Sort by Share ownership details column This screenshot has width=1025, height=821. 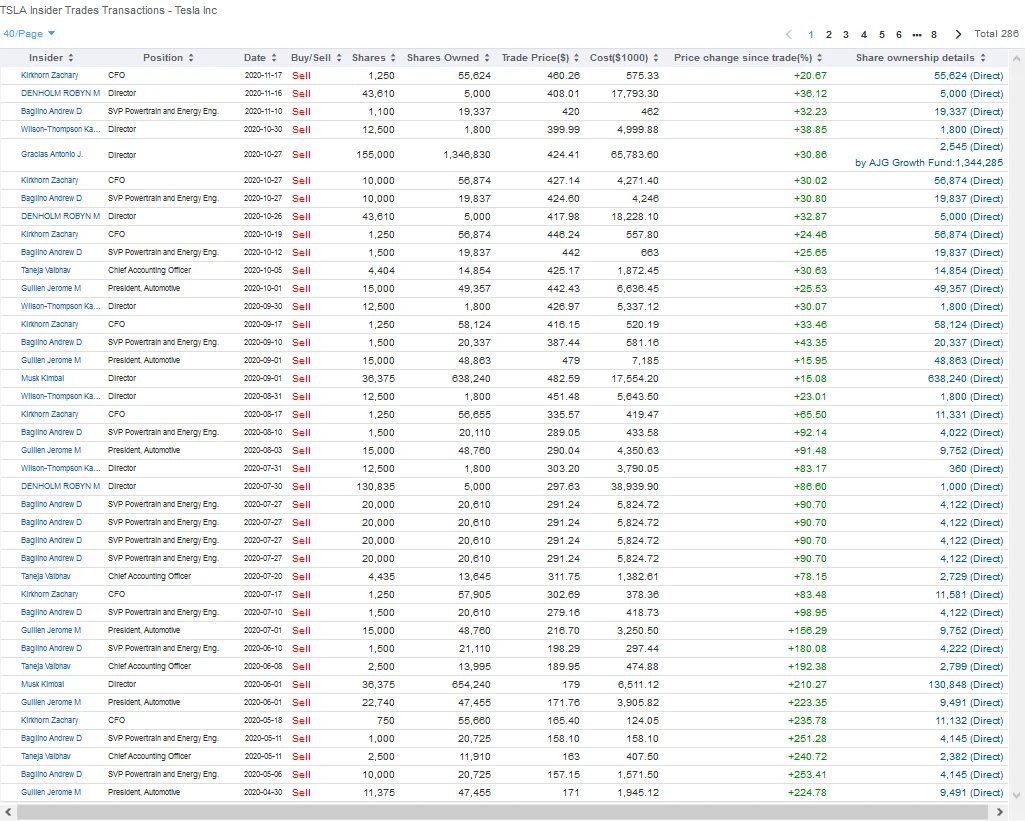point(920,58)
